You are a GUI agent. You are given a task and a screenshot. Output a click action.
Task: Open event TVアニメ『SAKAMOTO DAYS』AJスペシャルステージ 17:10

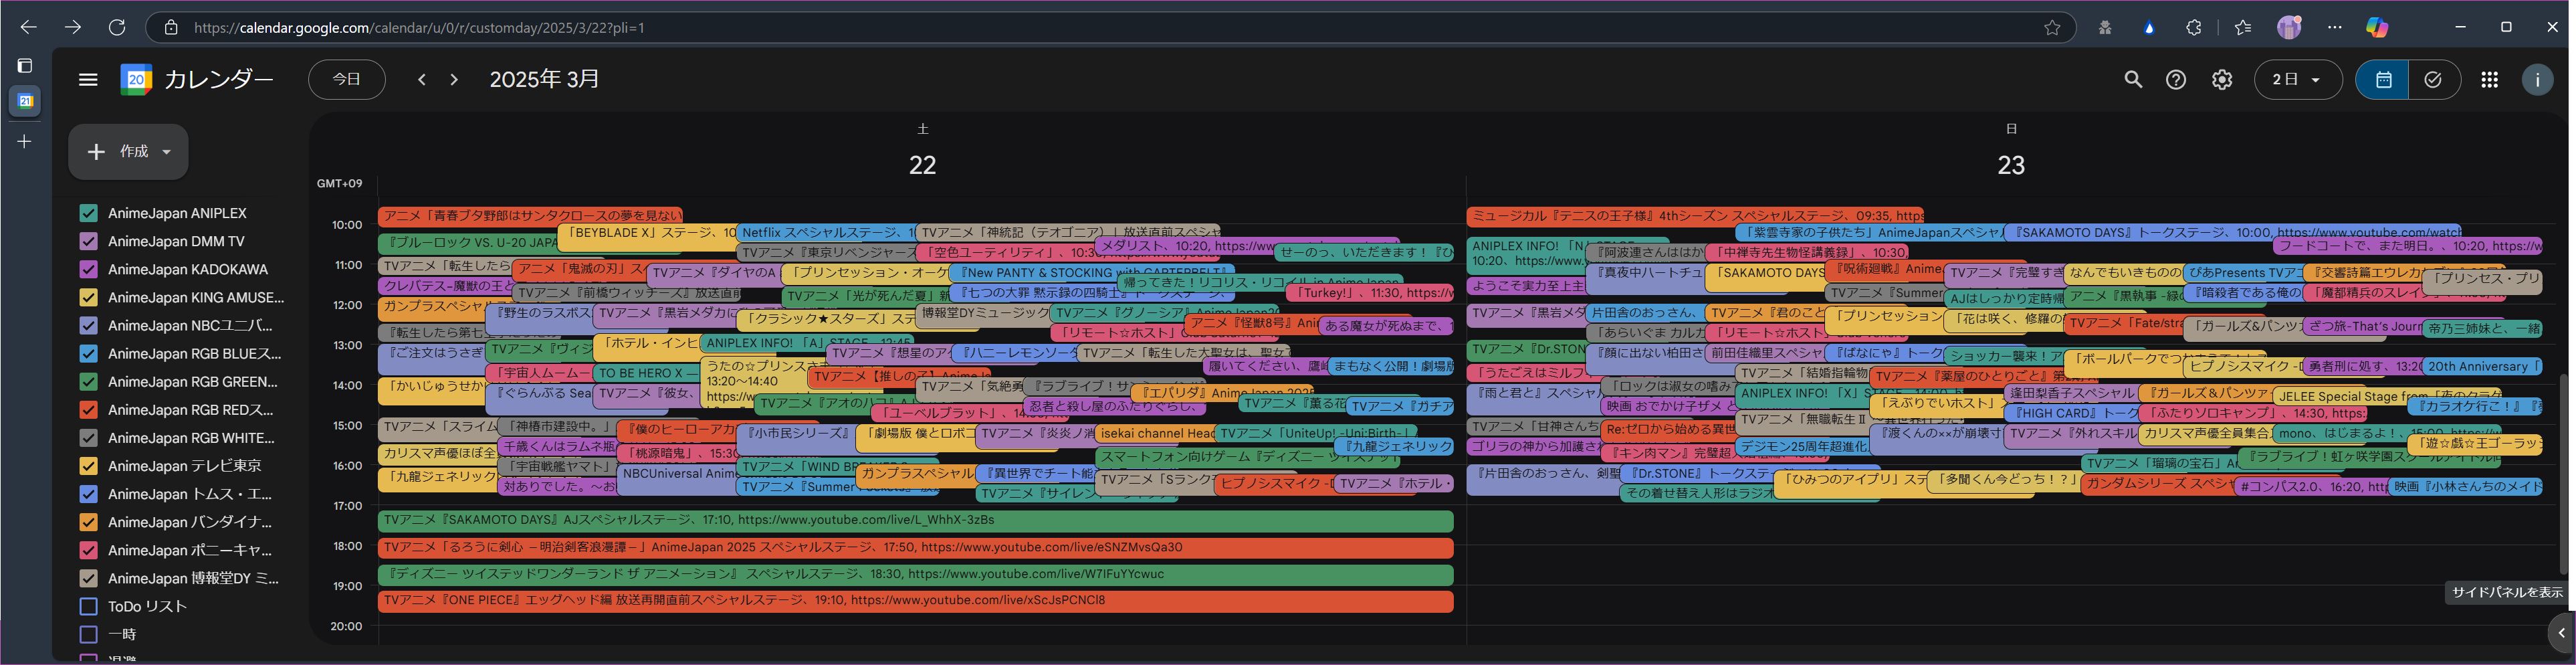coord(915,520)
